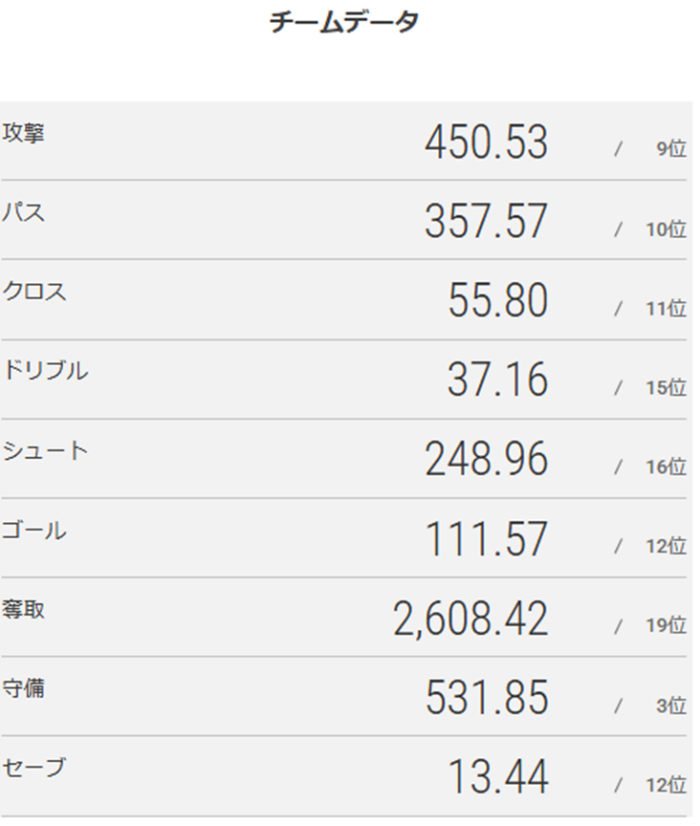This screenshot has height=826, width=700.
Task: Select the 攻撃 row label
Action: (23, 133)
